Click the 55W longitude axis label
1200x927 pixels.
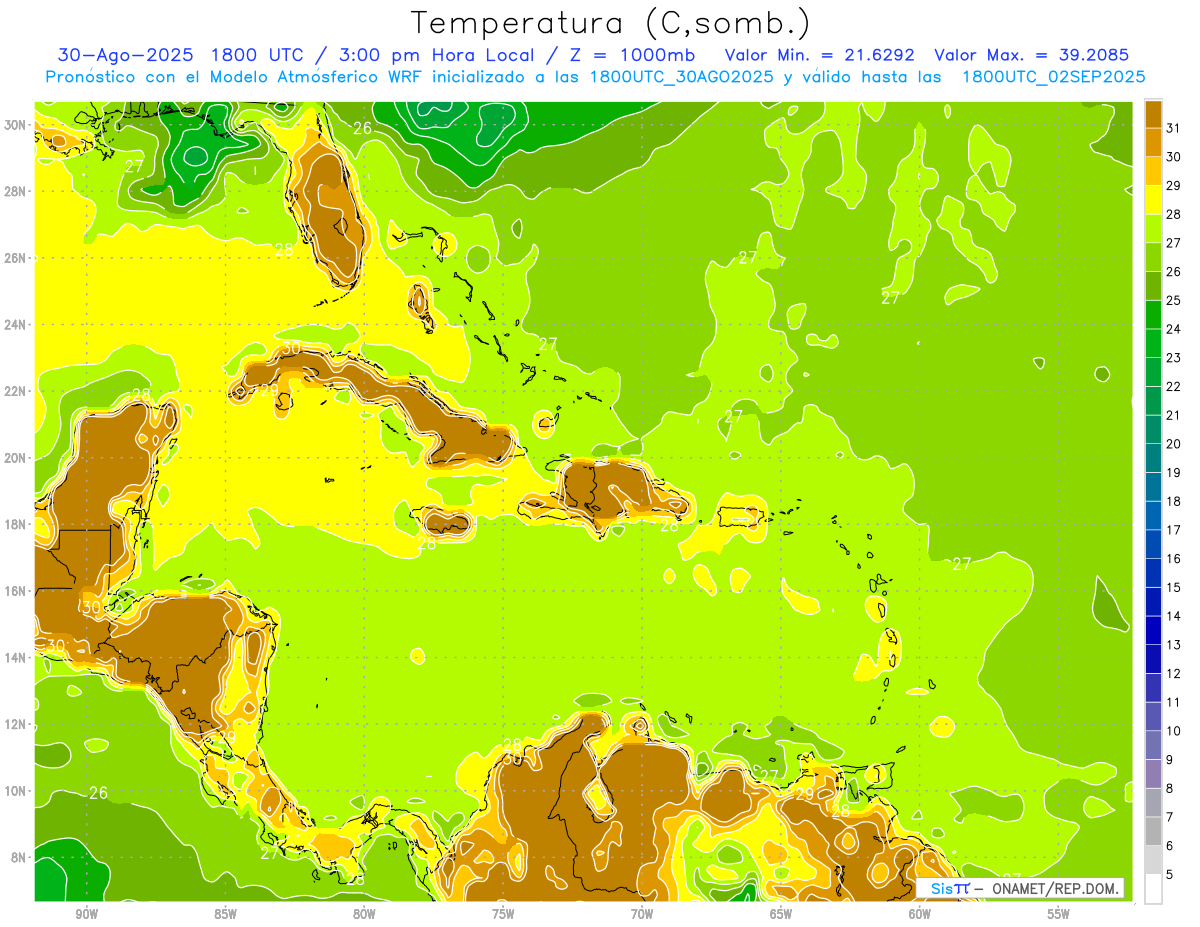click(1059, 914)
